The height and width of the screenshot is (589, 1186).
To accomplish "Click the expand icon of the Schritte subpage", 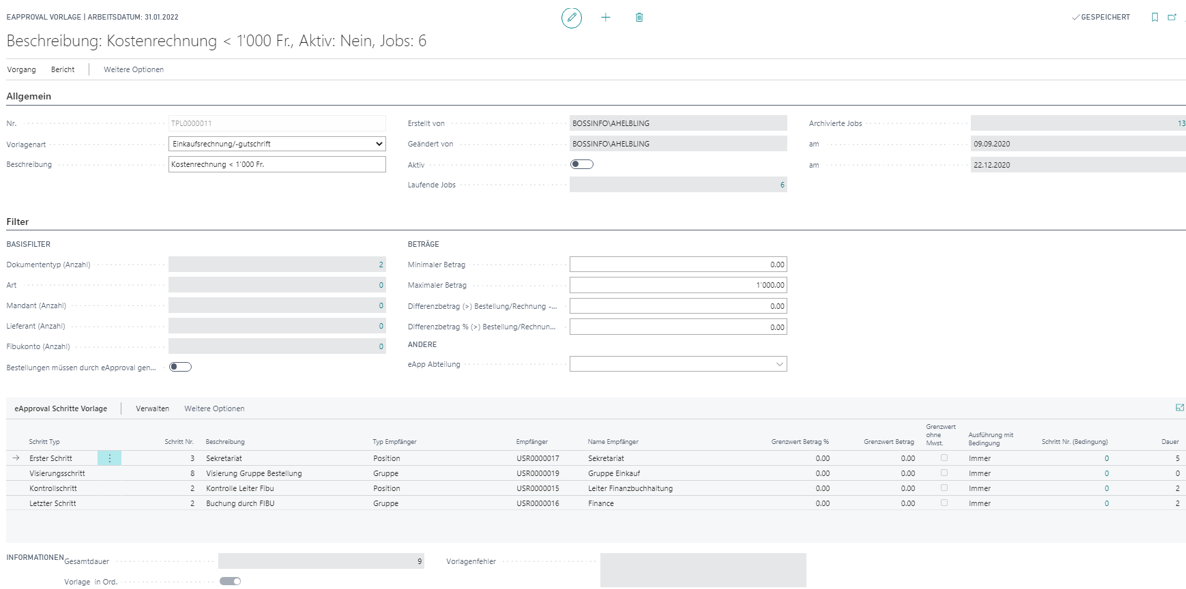I will pos(1180,408).
